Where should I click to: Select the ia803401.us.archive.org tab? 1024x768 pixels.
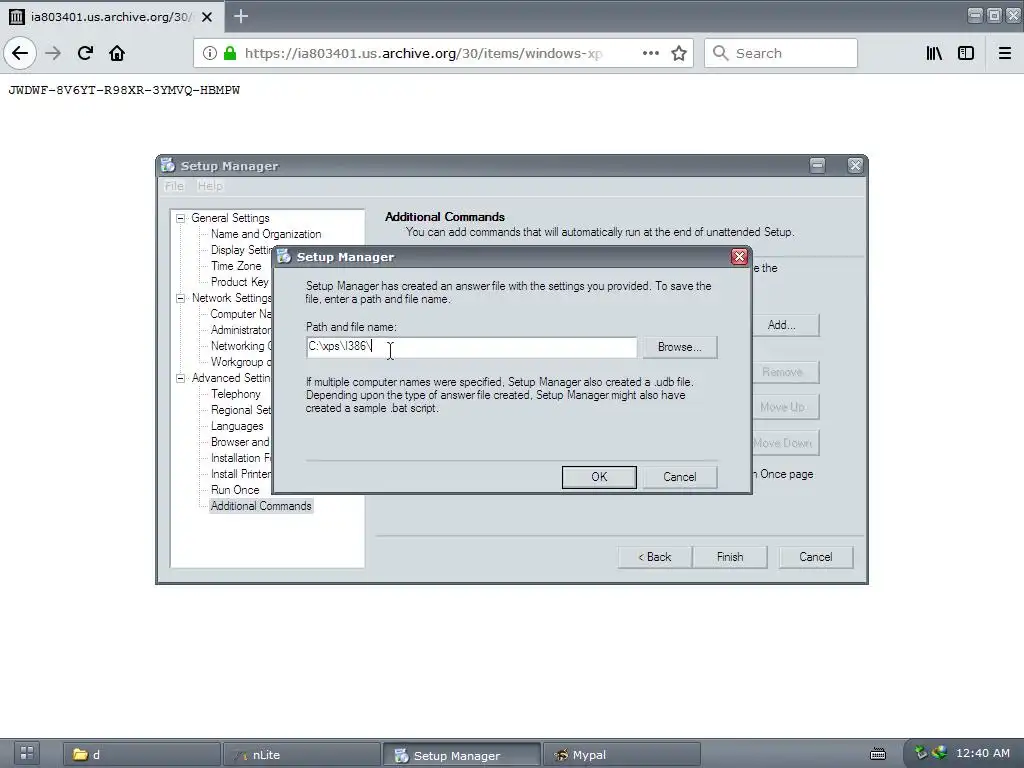[x=112, y=16]
